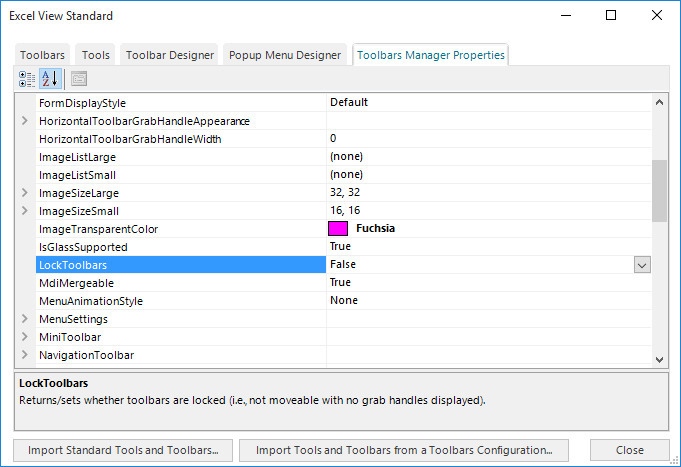This screenshot has height=467, width=681.
Task: Click the (none) value of ImageListLarge
Action: [346, 156]
